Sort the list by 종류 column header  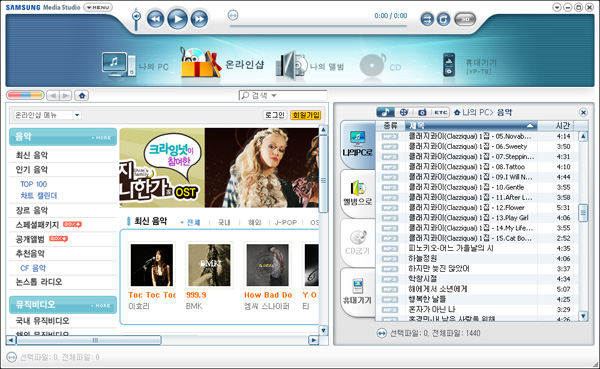coord(390,126)
